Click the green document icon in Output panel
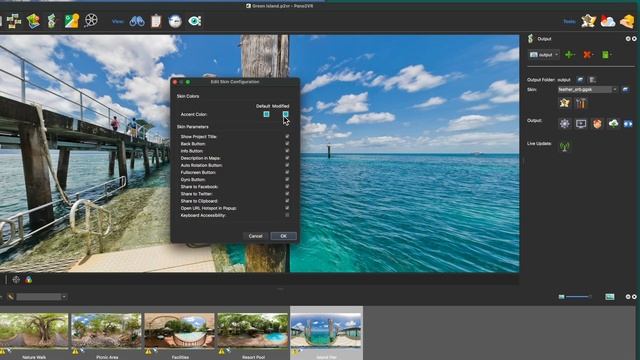 click(x=605, y=54)
